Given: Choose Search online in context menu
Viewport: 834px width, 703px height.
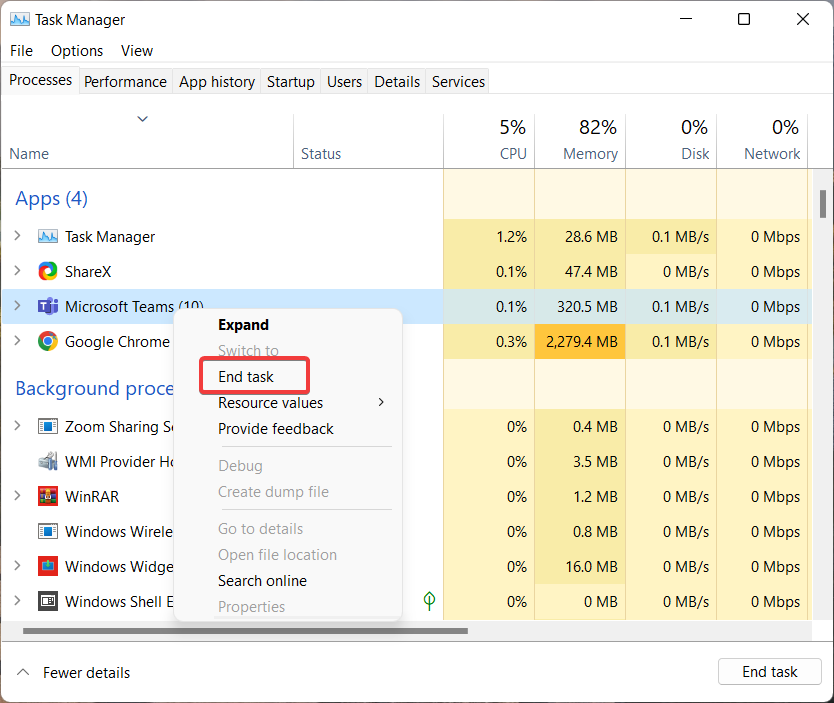Looking at the screenshot, I should [262, 581].
